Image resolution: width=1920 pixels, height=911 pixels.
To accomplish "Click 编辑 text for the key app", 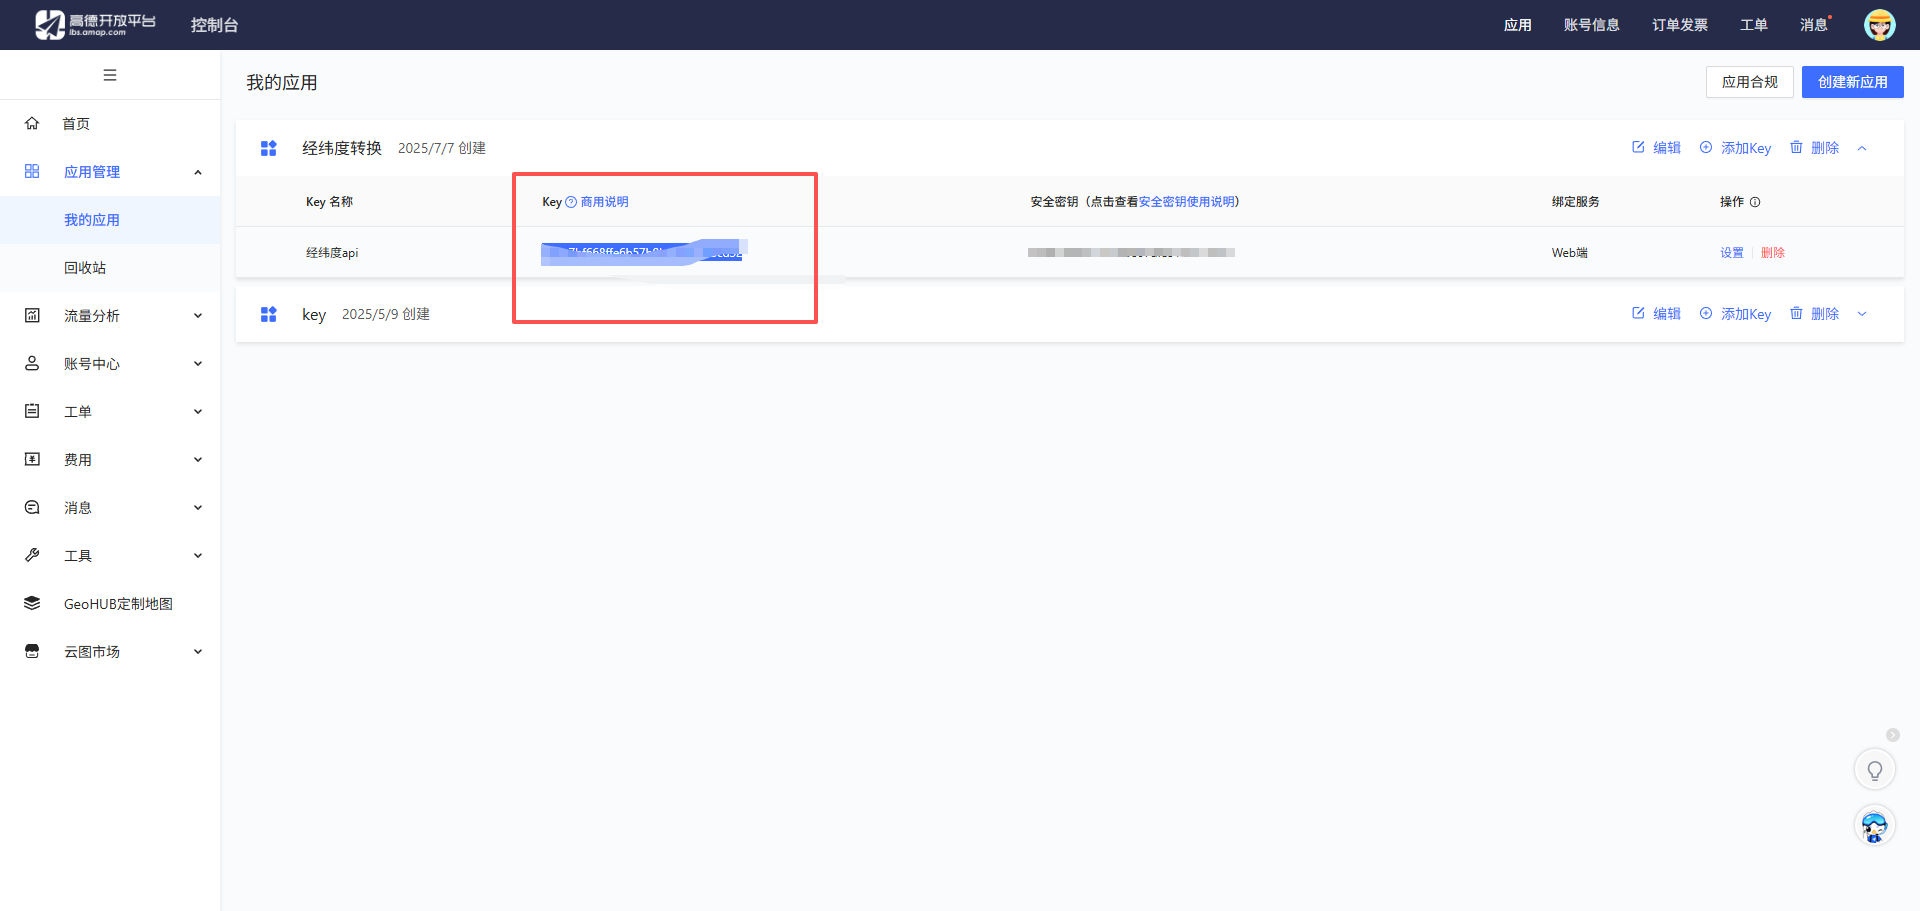I will 1667,314.
